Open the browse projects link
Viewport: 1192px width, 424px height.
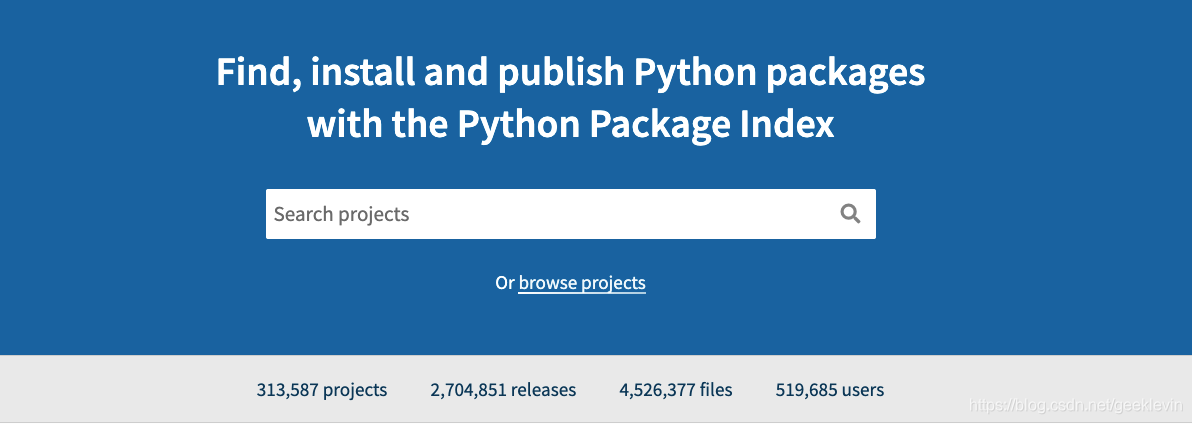pyautogui.click(x=582, y=283)
